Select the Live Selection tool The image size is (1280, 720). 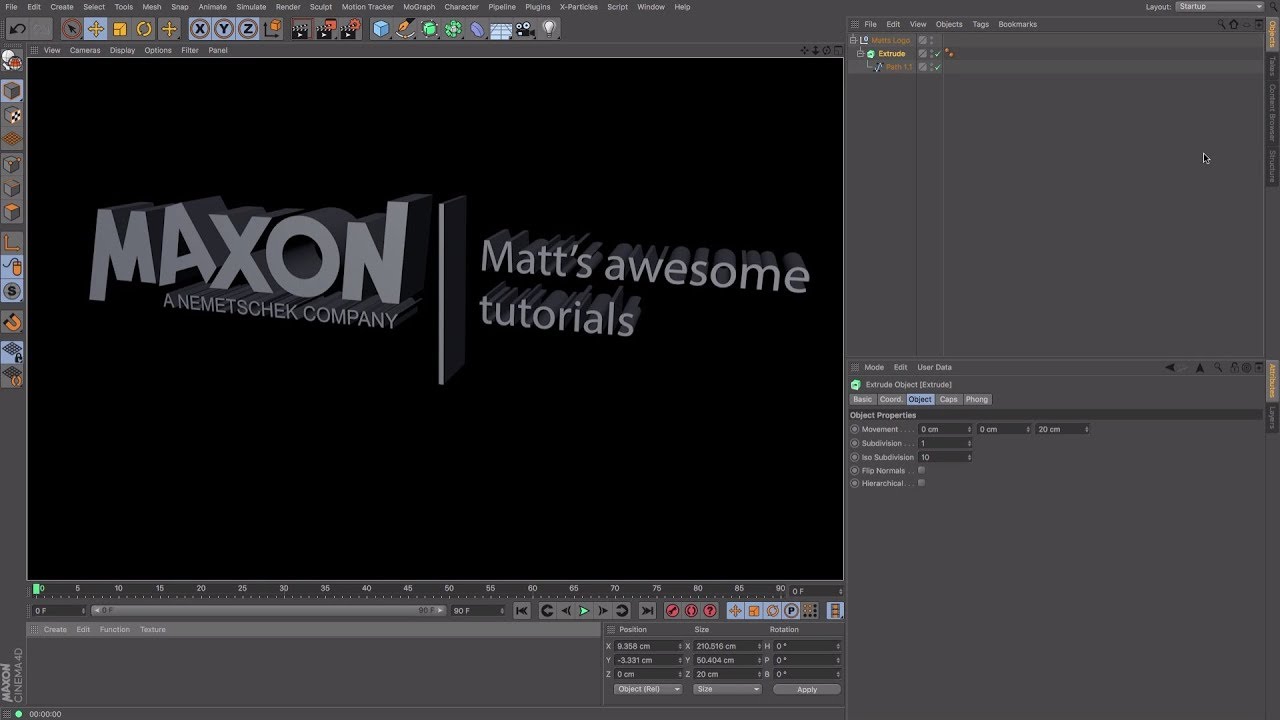pos(71,29)
